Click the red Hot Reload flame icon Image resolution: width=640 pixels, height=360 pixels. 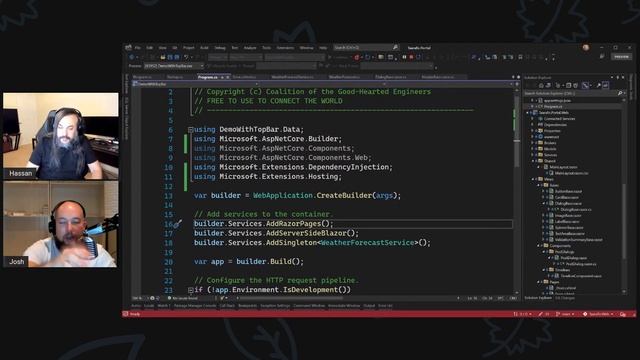point(357,57)
